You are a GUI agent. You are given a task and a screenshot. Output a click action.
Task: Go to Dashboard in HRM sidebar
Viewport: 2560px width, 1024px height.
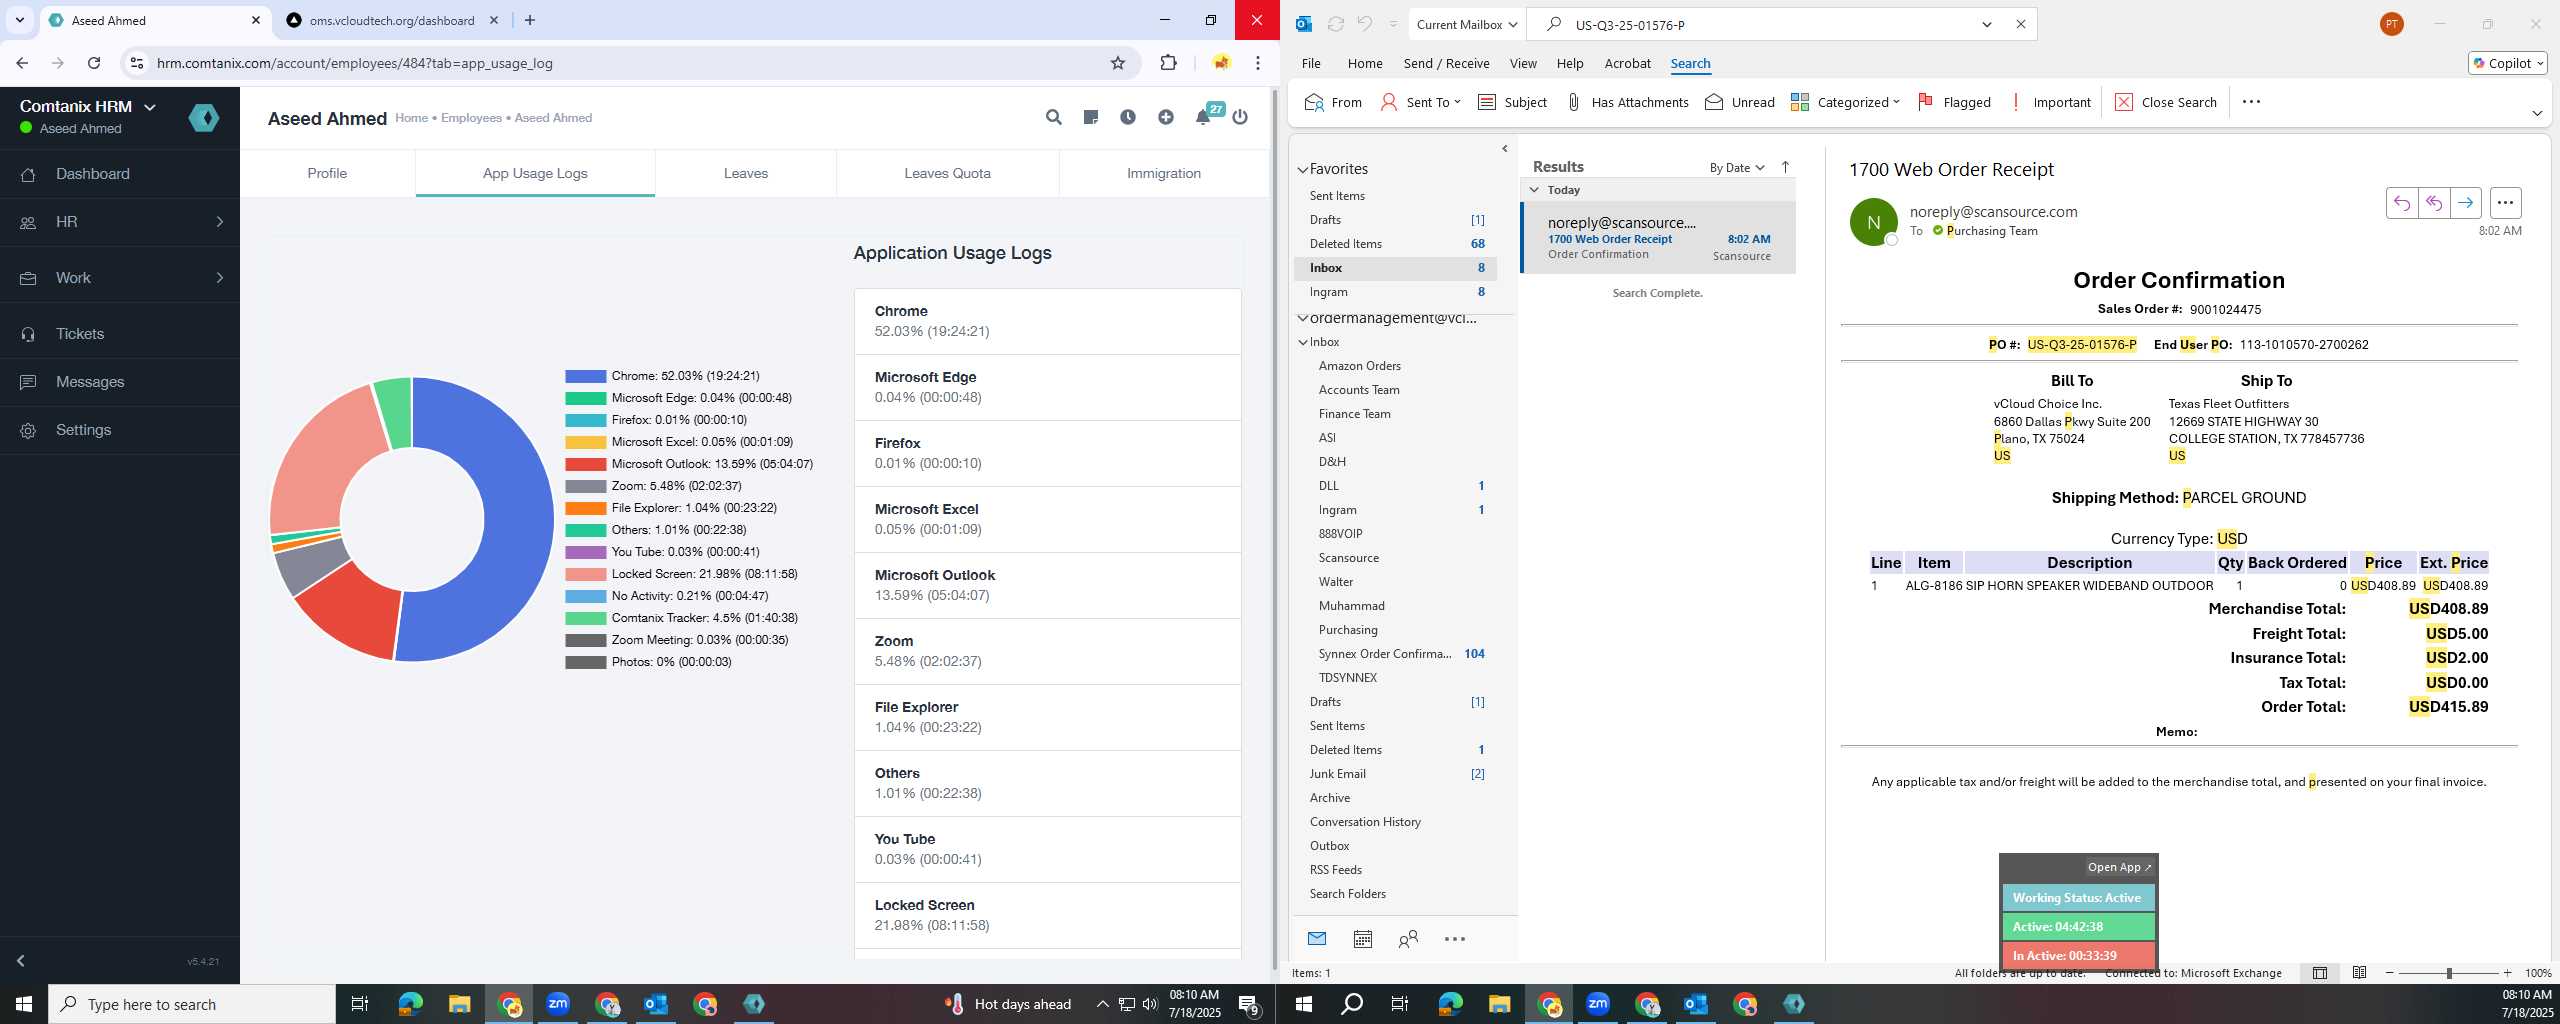120,174
